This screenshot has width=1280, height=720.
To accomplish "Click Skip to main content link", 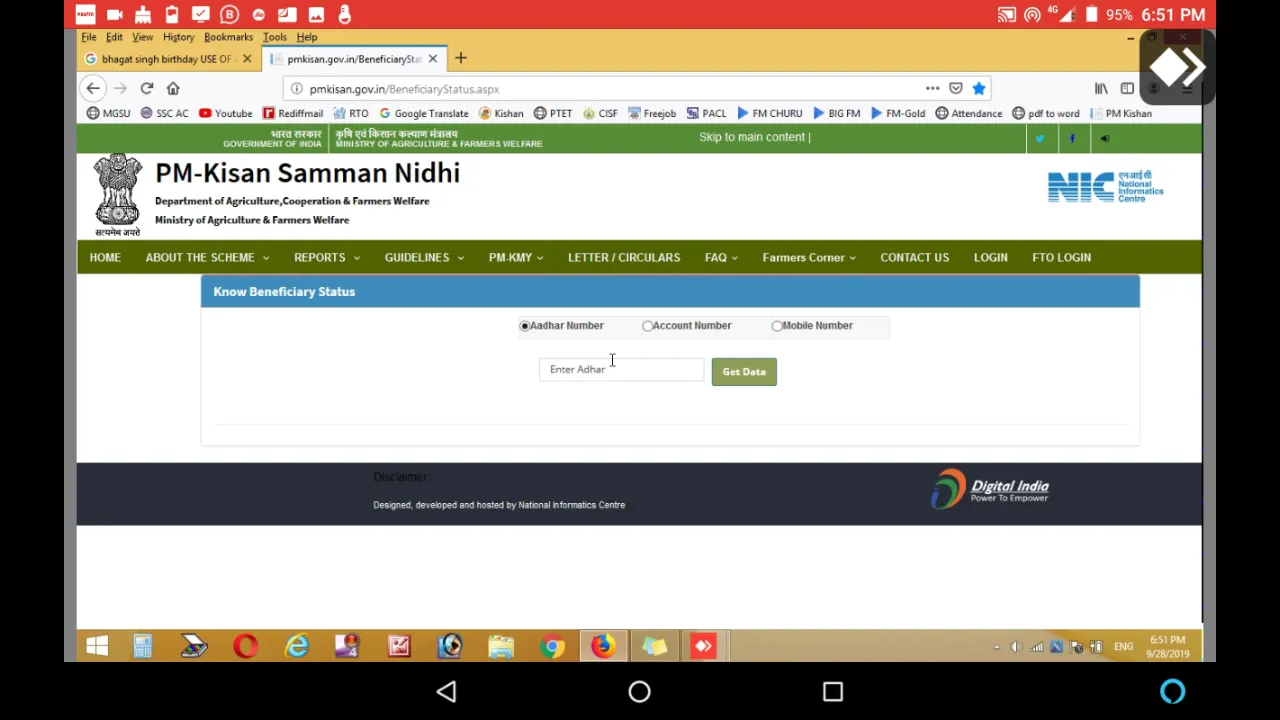I will click(x=752, y=137).
